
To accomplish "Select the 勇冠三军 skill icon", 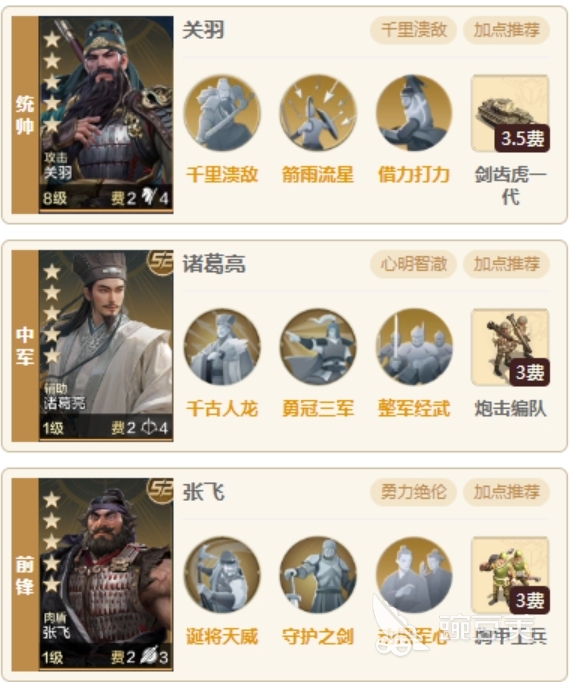I will 318,347.
